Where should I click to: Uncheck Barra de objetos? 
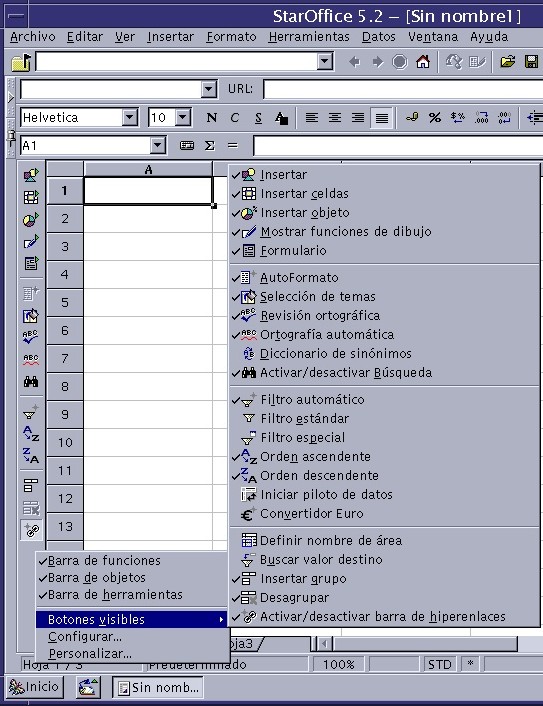(131, 578)
